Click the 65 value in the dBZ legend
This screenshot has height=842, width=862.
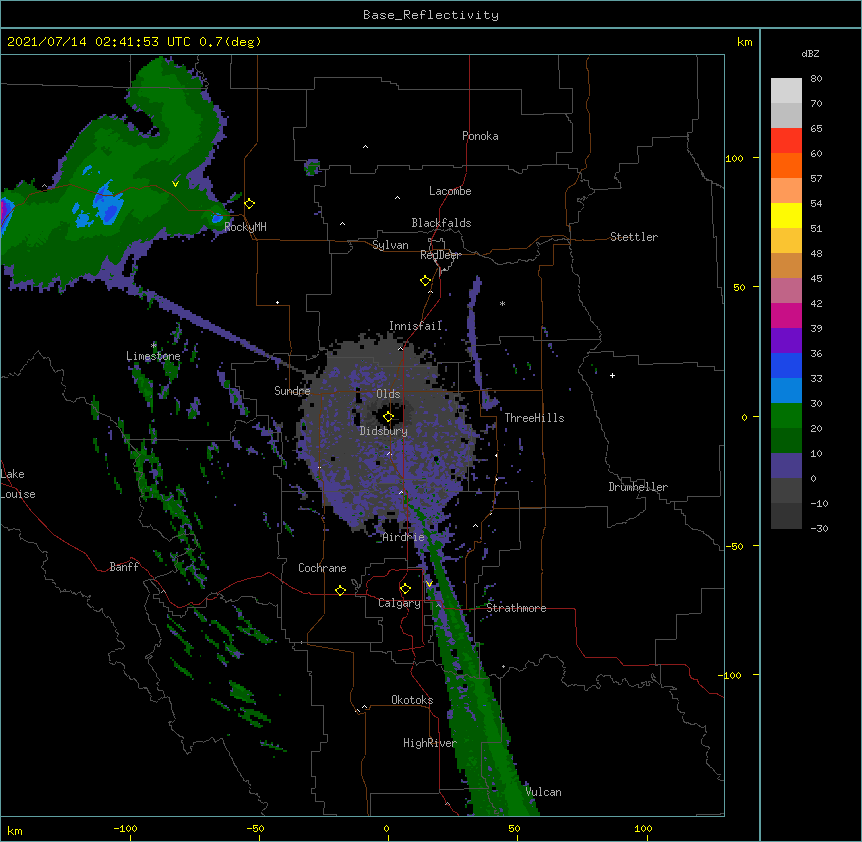[x=816, y=128]
